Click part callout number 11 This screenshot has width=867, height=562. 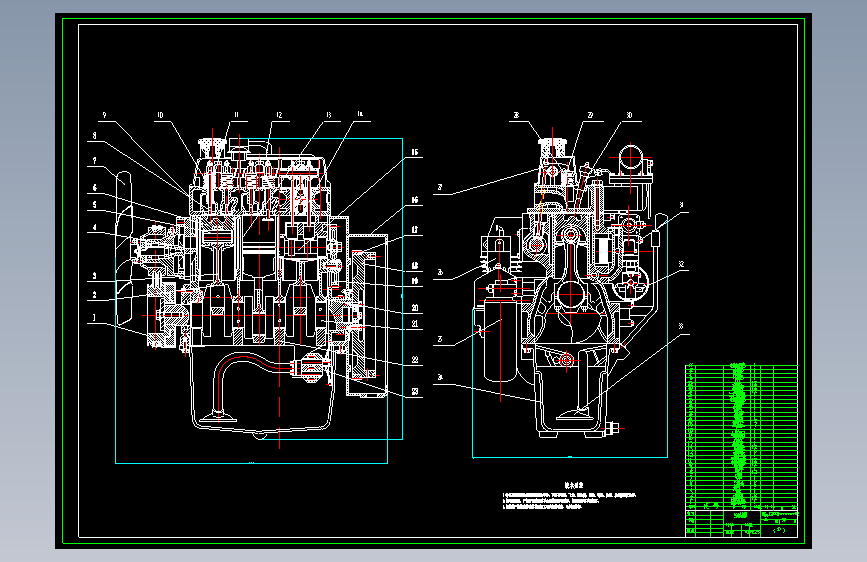236,115
